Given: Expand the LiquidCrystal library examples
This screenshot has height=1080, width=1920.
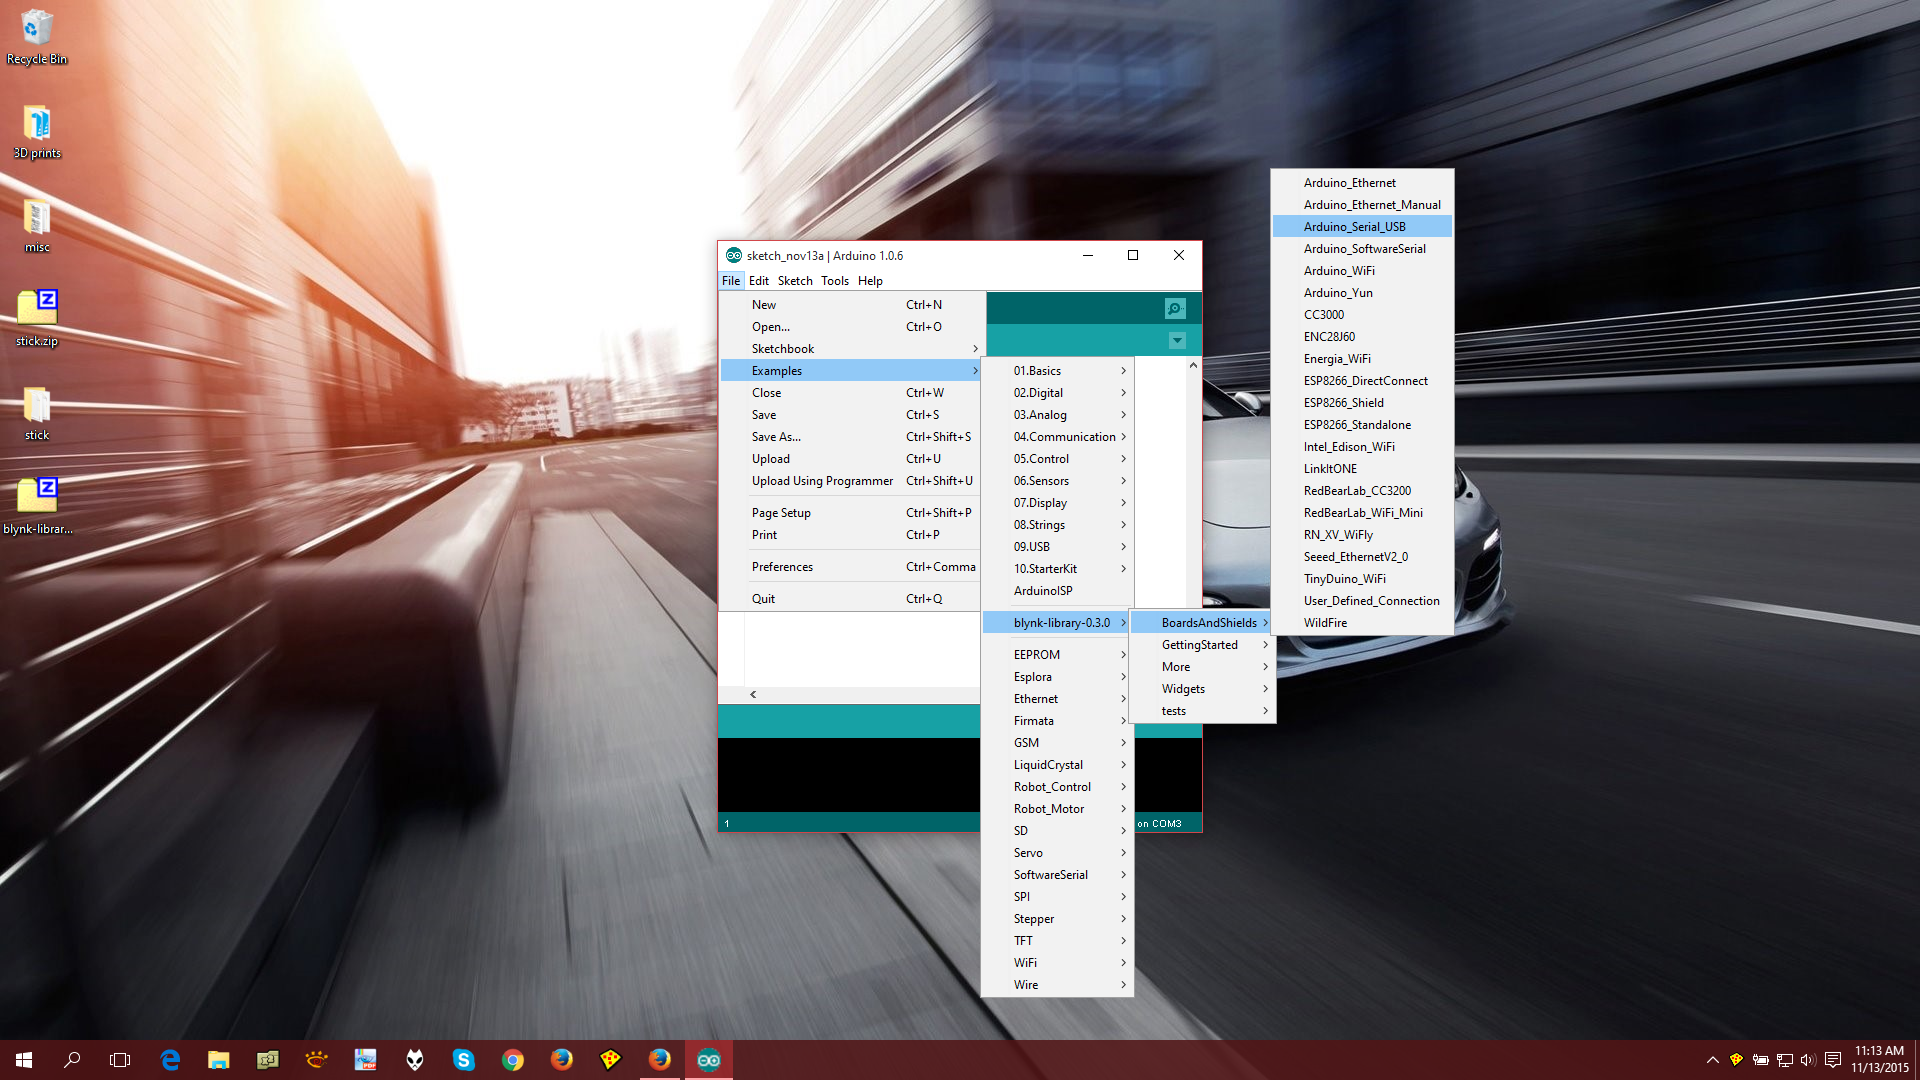Looking at the screenshot, I should 1058,765.
